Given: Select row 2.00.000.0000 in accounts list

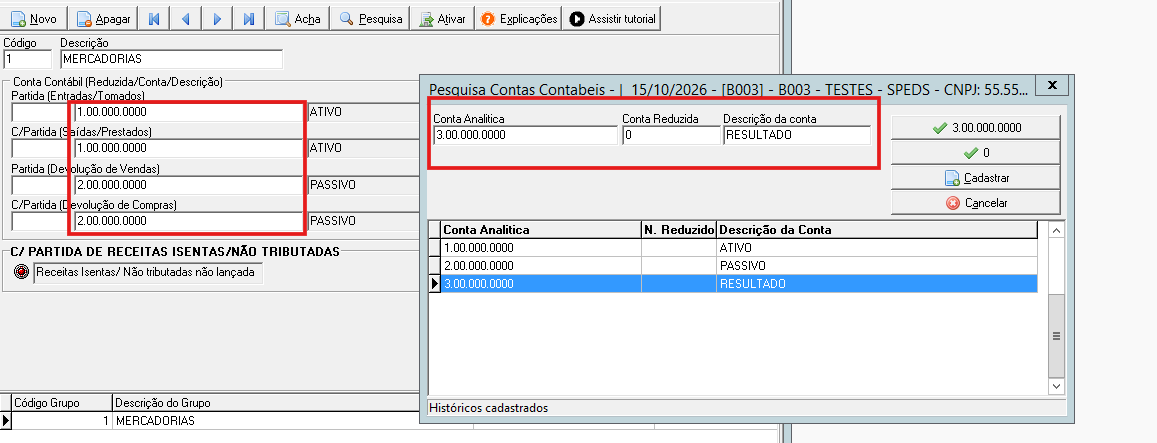Looking at the screenshot, I should [733, 265].
